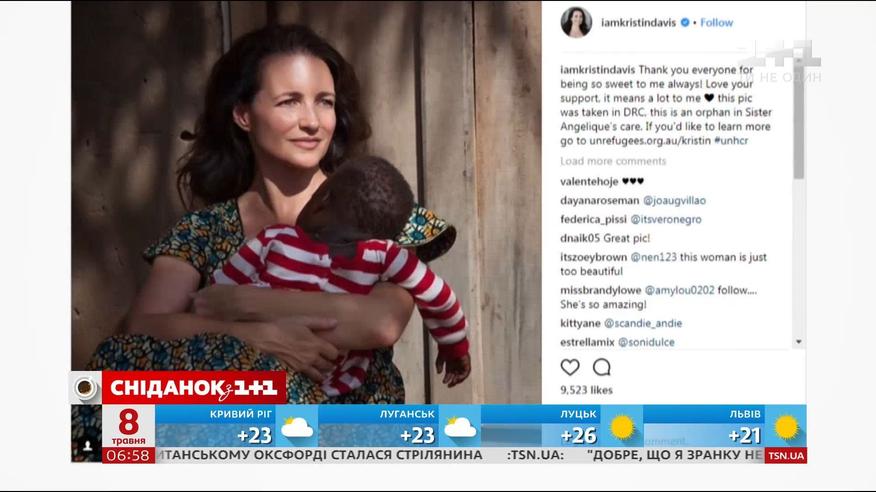Click the scrollbar down arrow in comments

click(799, 342)
